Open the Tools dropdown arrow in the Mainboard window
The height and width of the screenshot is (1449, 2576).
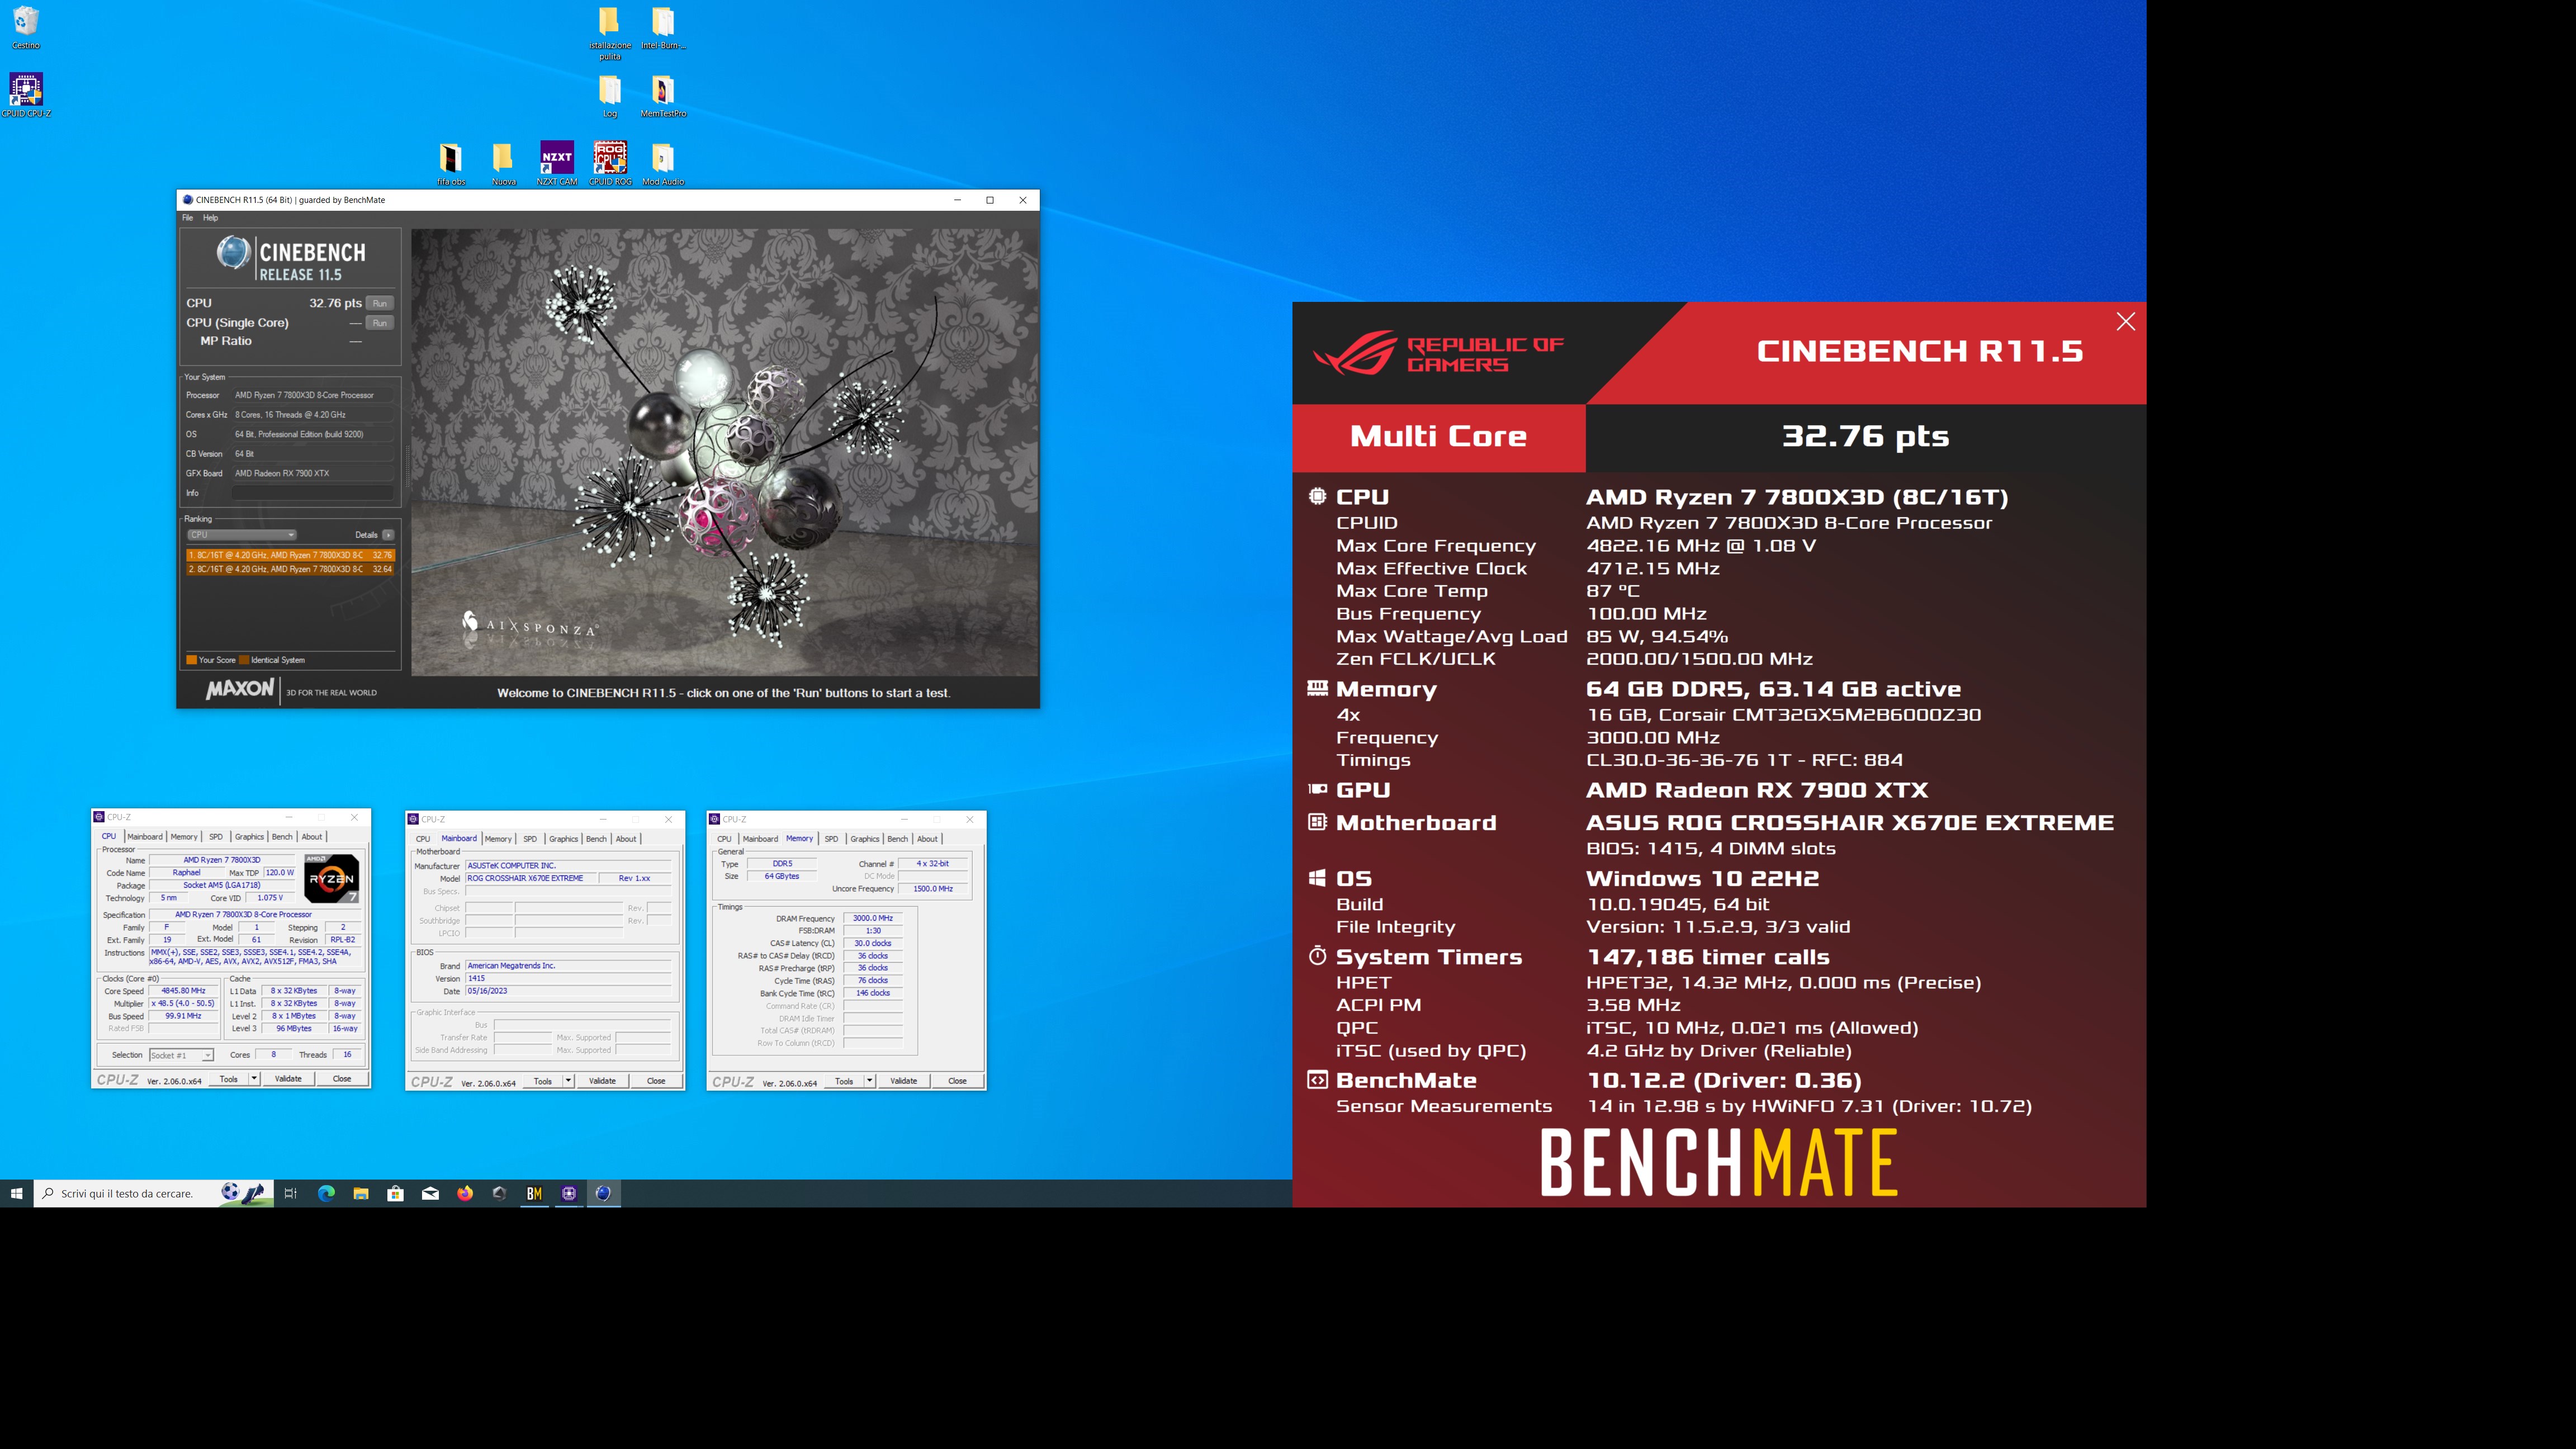click(568, 1081)
